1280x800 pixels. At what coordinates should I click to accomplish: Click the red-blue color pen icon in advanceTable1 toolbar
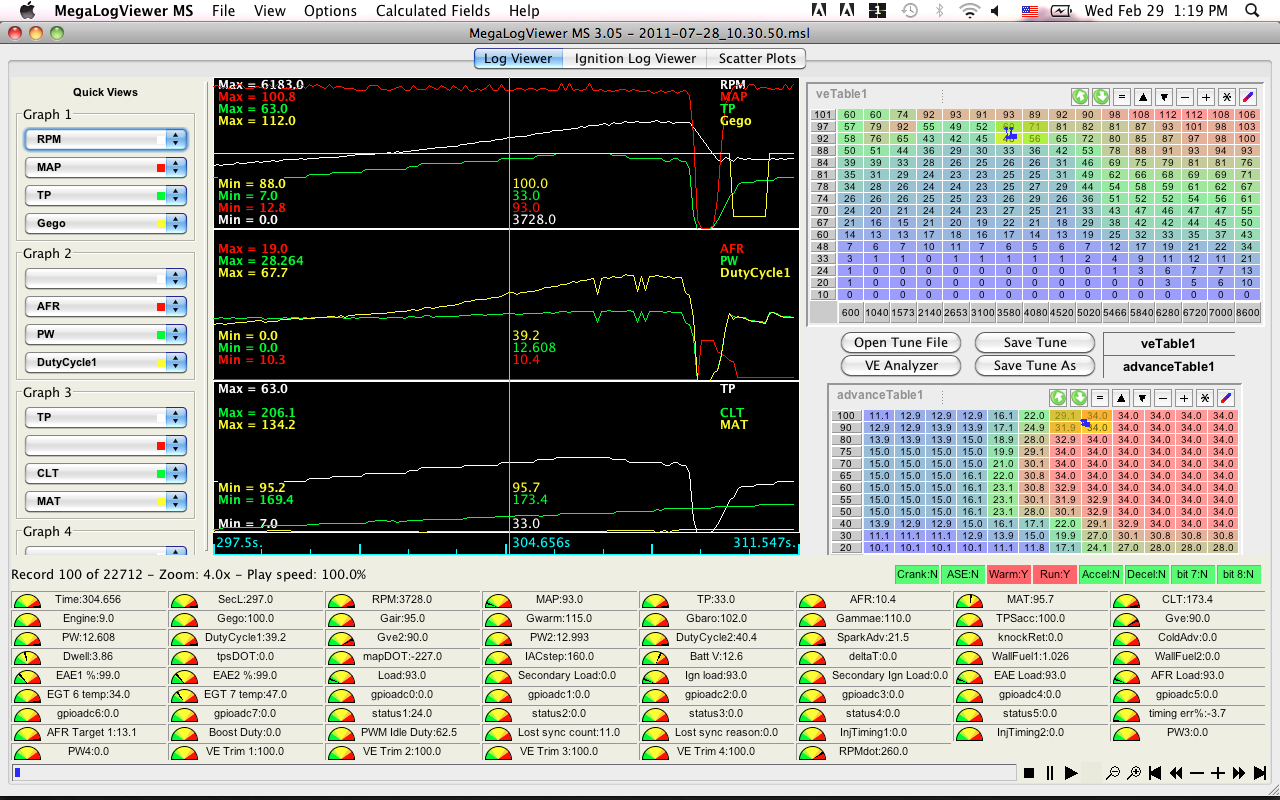[x=1226, y=397]
